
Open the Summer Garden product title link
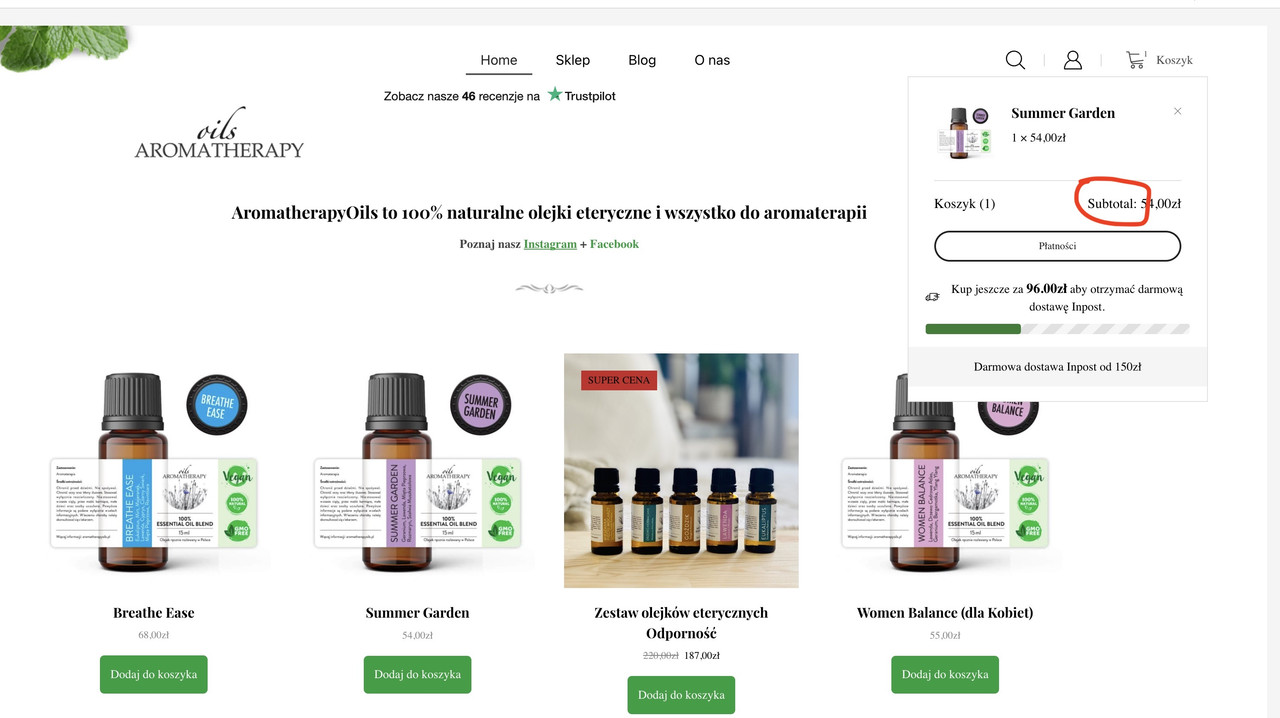coord(417,613)
